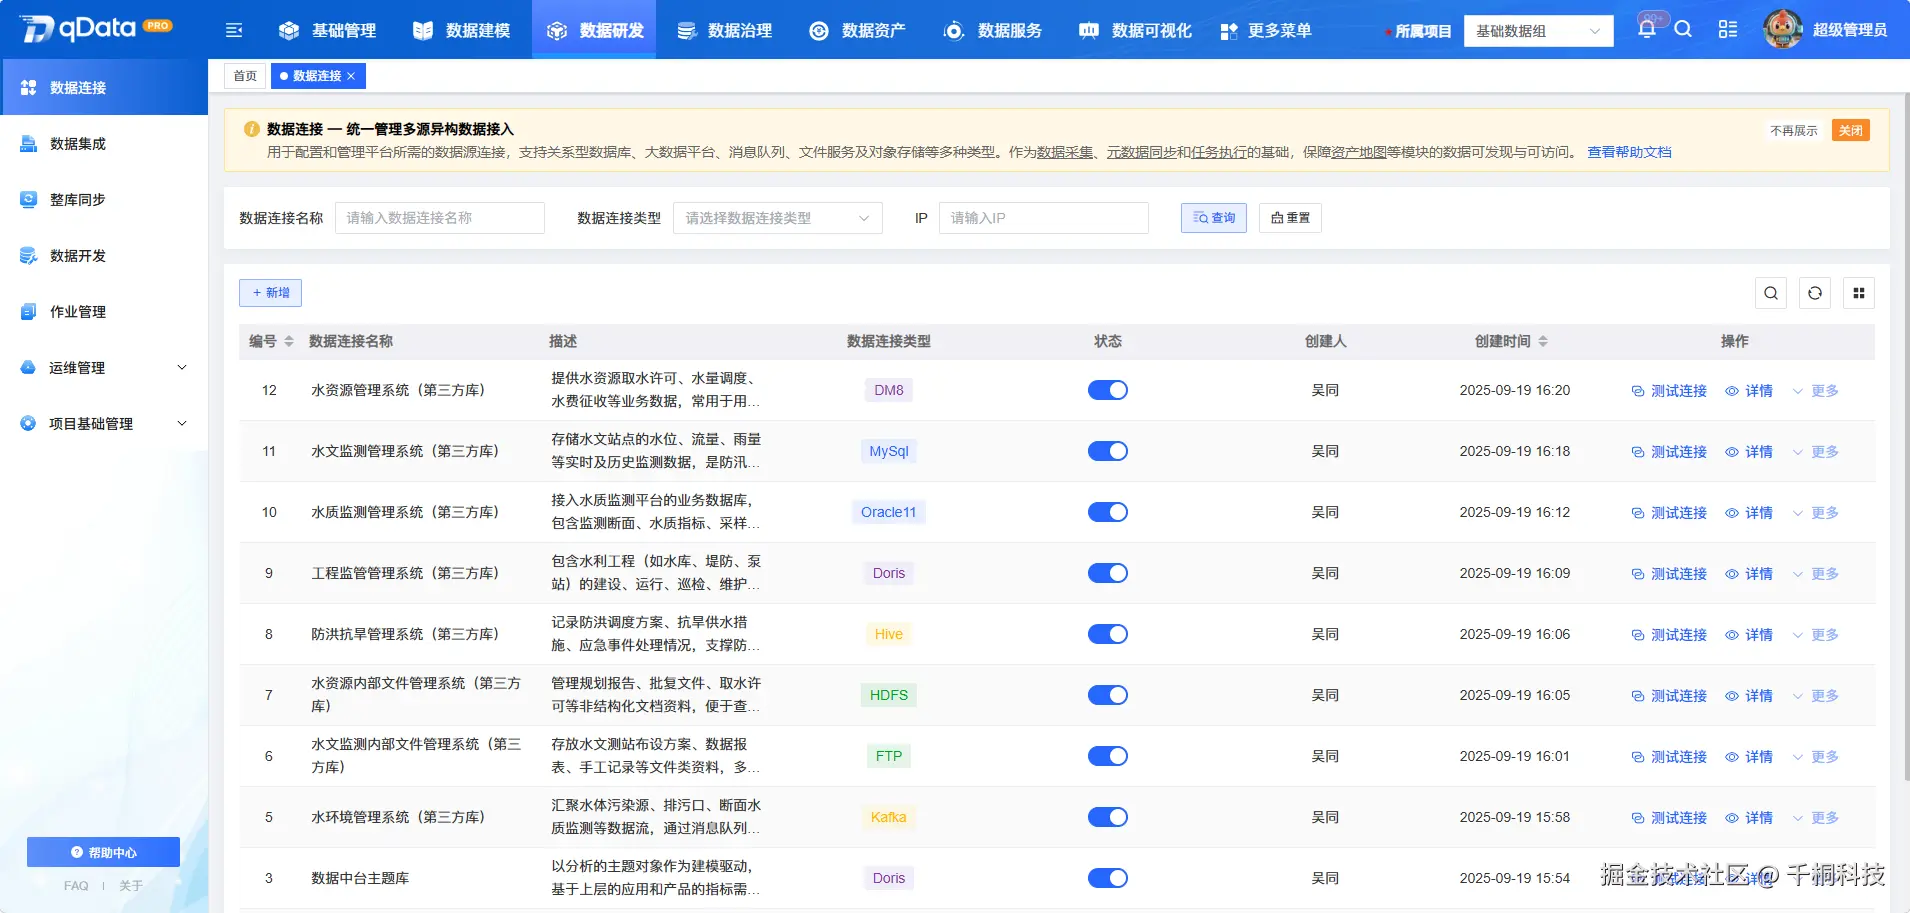This screenshot has width=1910, height=913.
Task: Open 更多 menu for Kafka row
Action: (x=1815, y=818)
